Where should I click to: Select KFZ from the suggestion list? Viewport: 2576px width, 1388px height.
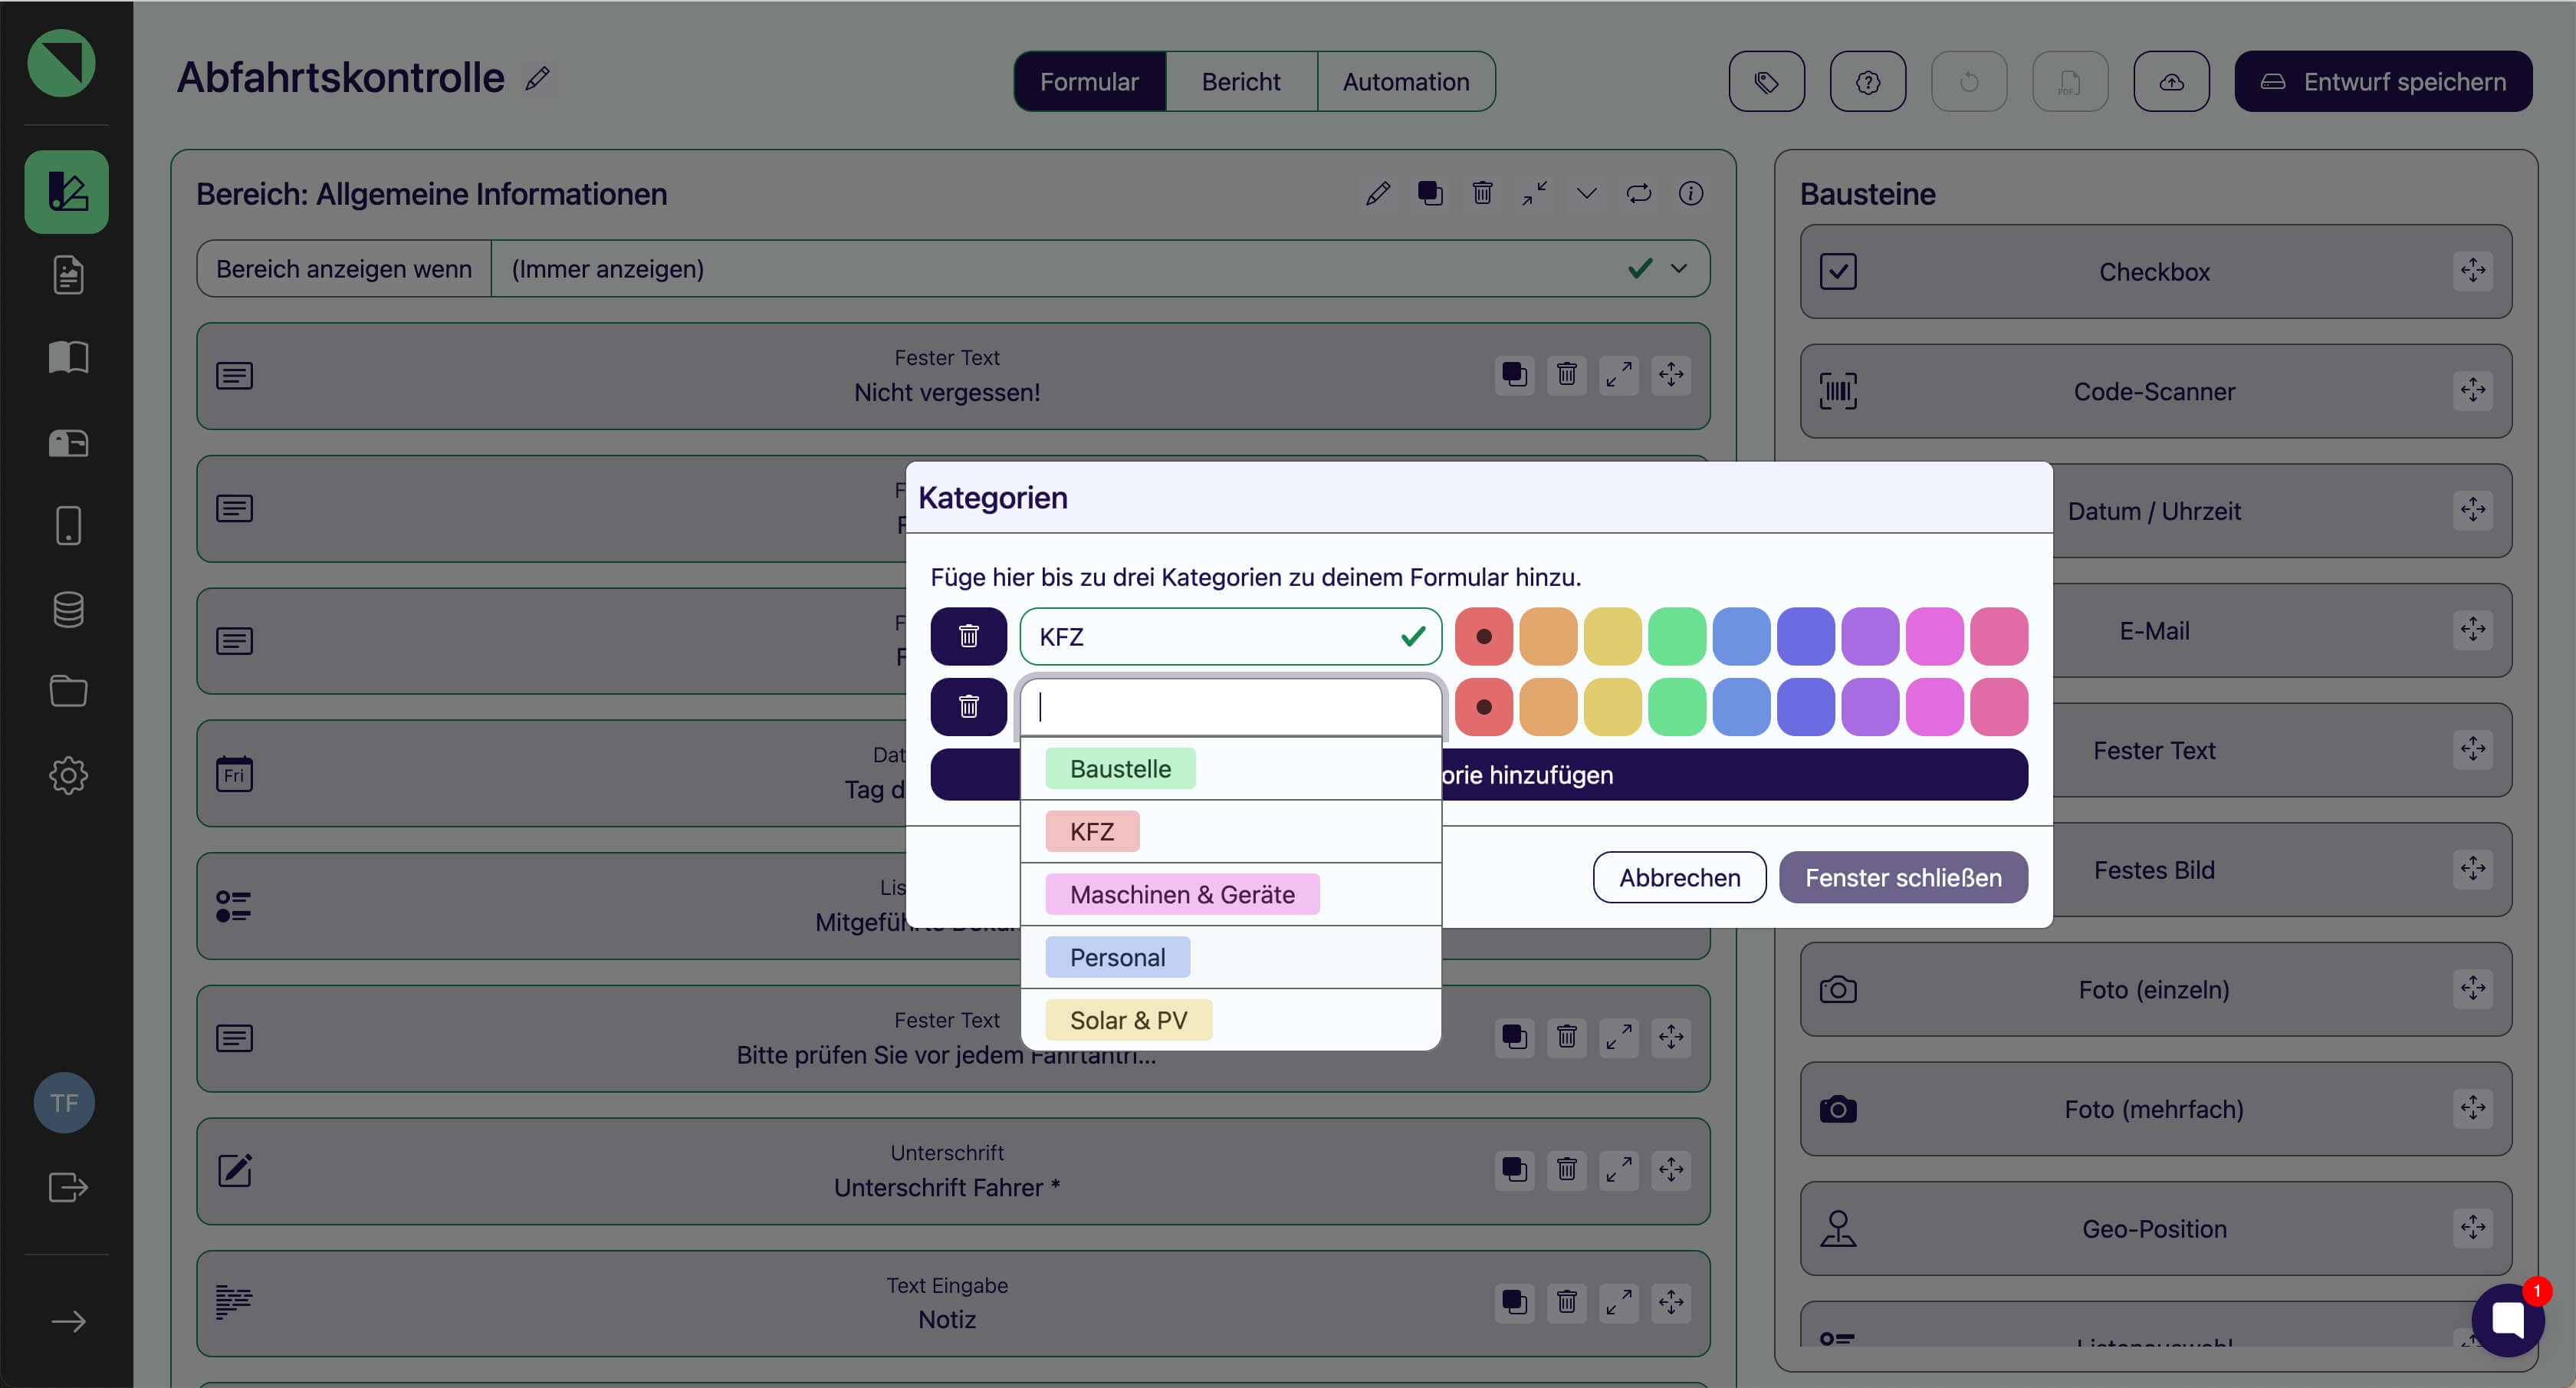pyautogui.click(x=1092, y=831)
